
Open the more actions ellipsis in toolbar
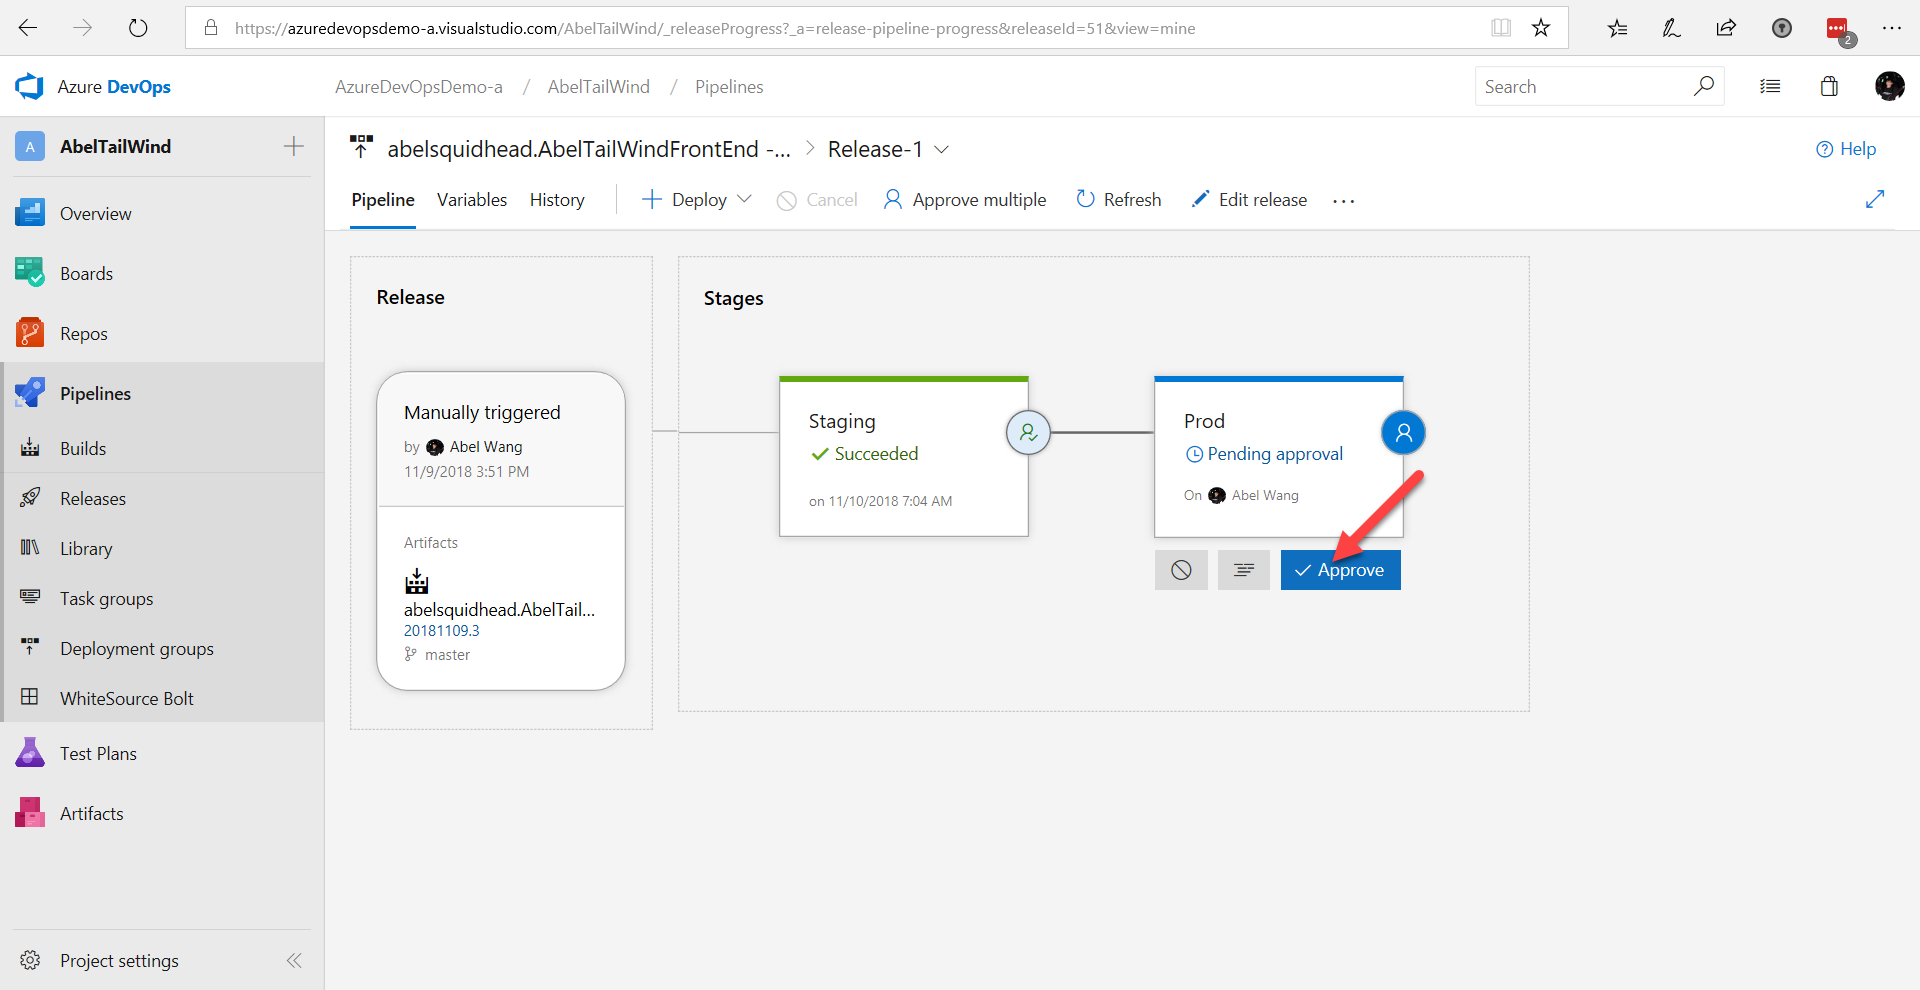coord(1343,200)
